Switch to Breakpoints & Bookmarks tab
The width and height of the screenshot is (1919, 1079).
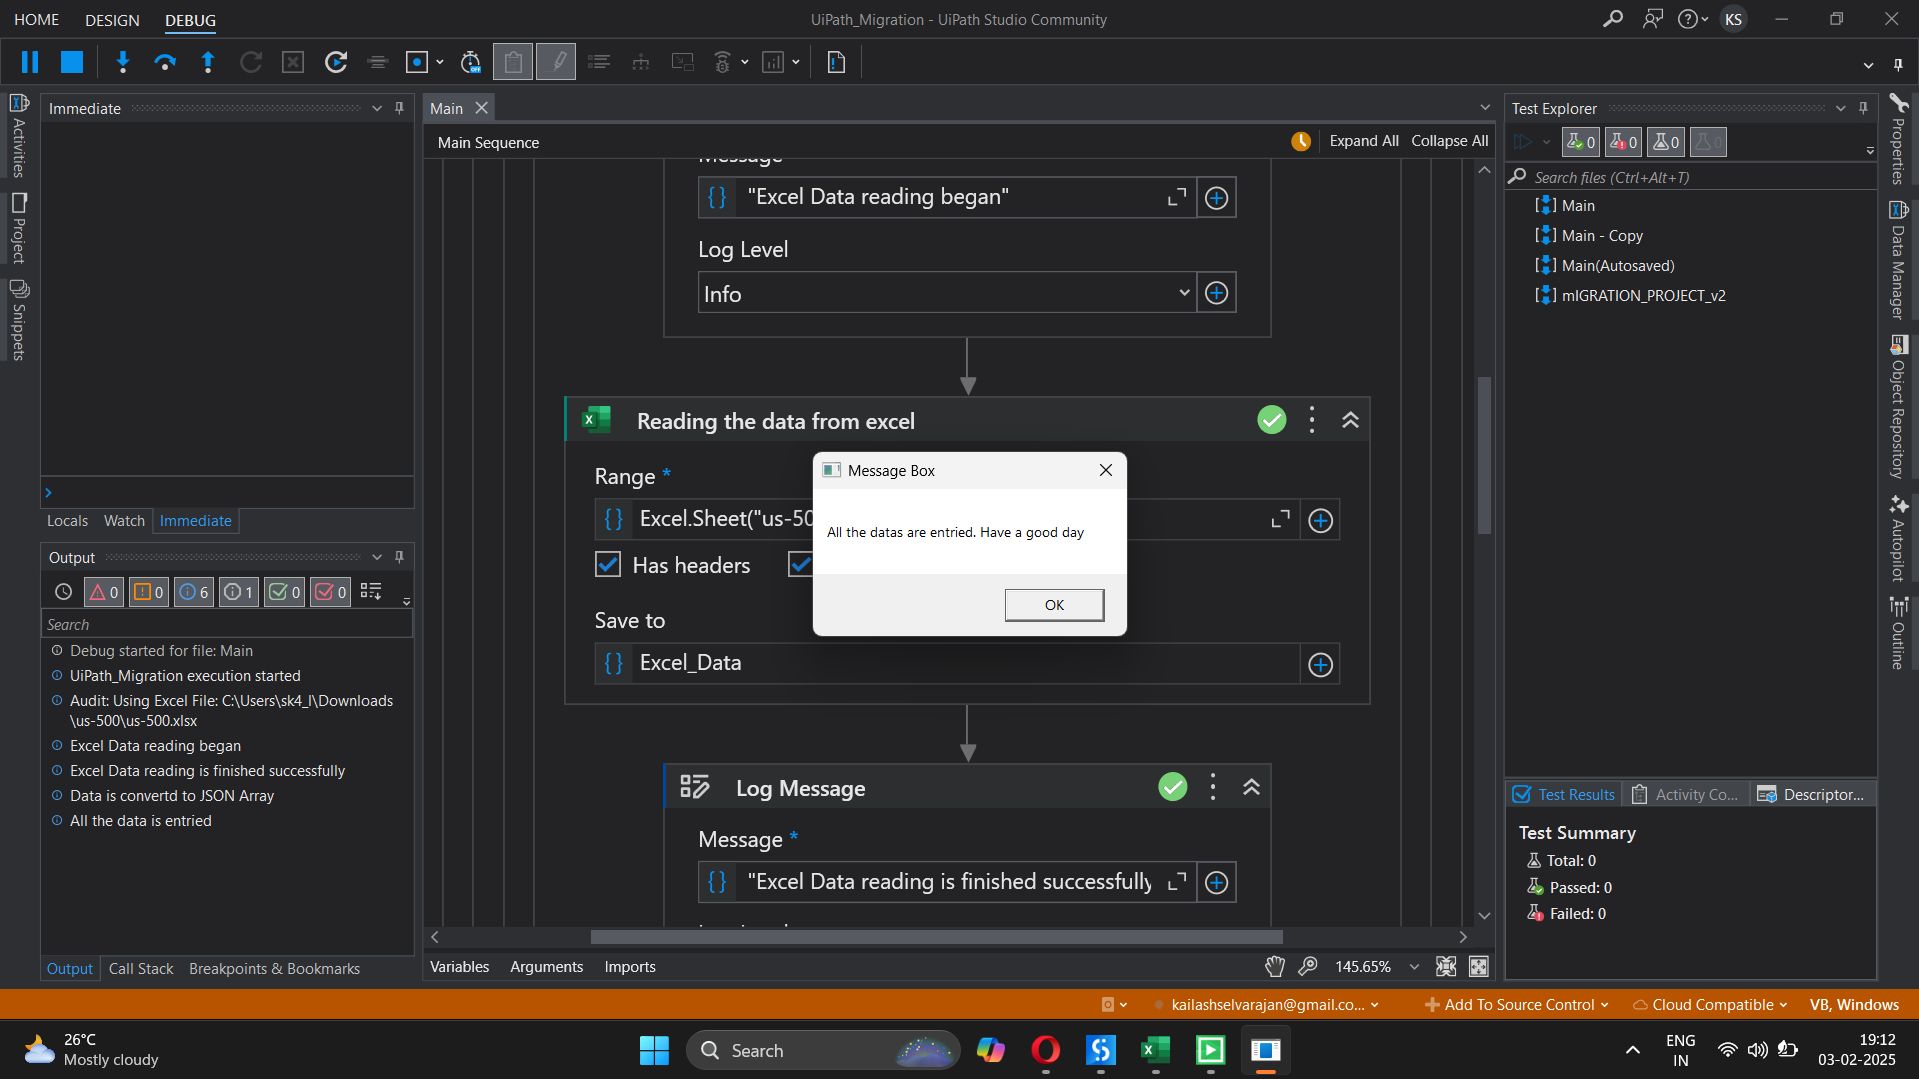pos(274,968)
